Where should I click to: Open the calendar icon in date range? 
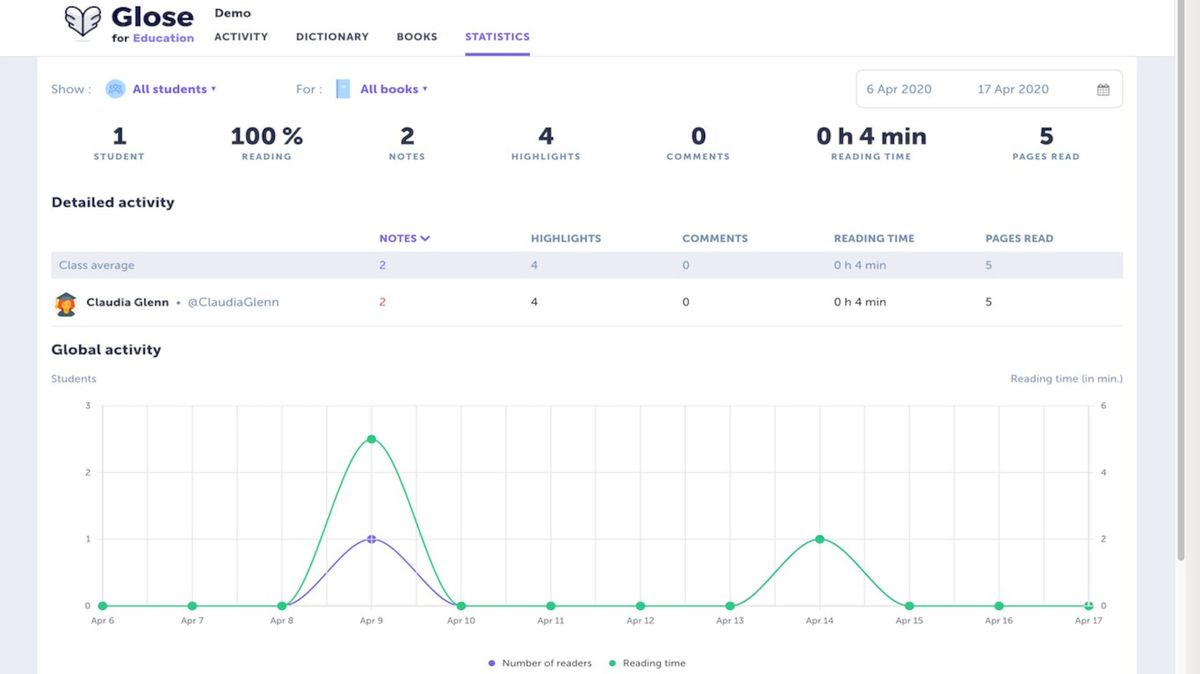[x=1103, y=90]
